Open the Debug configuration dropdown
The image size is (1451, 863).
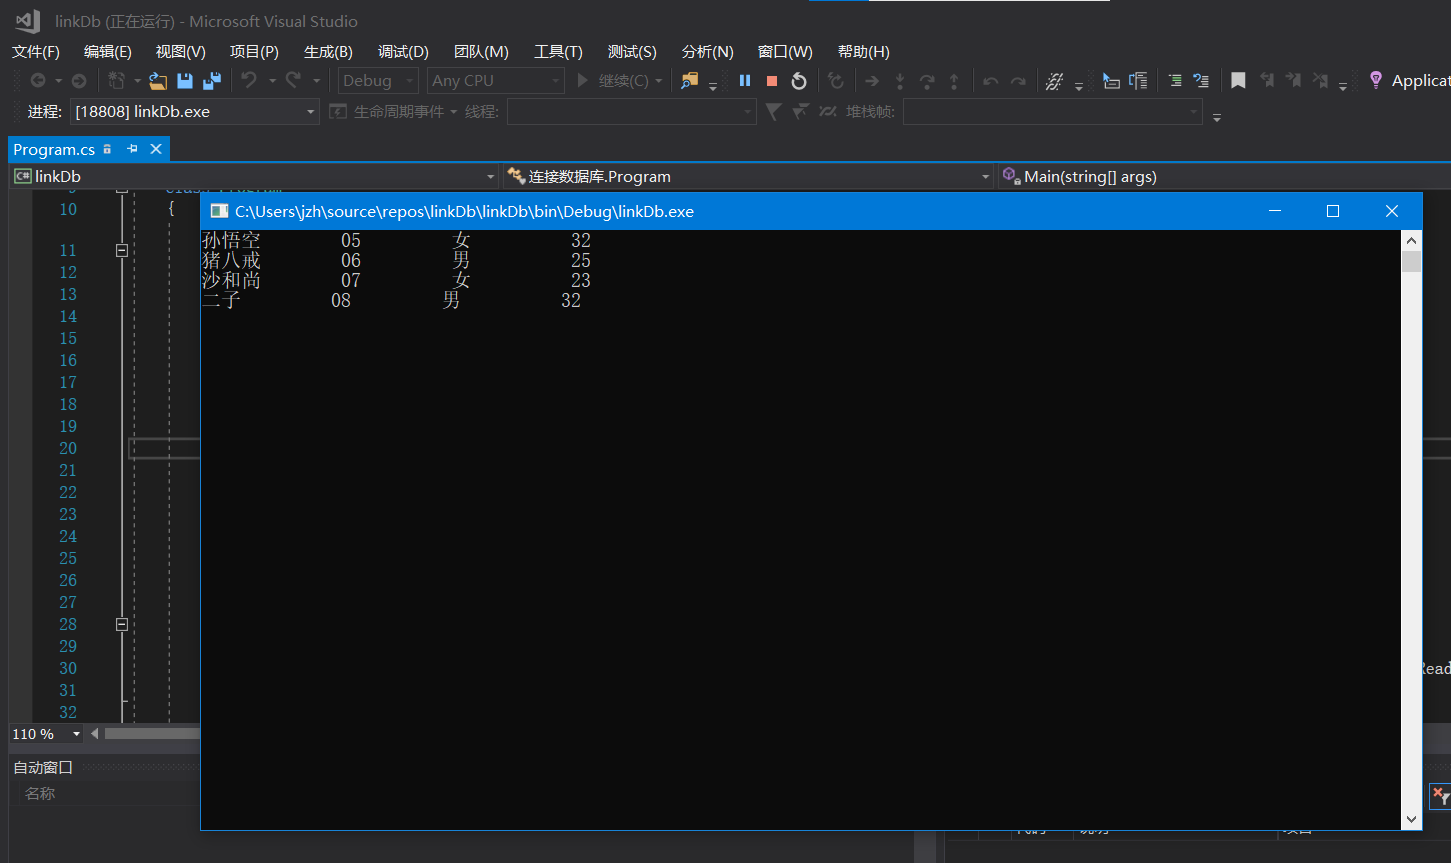[378, 81]
